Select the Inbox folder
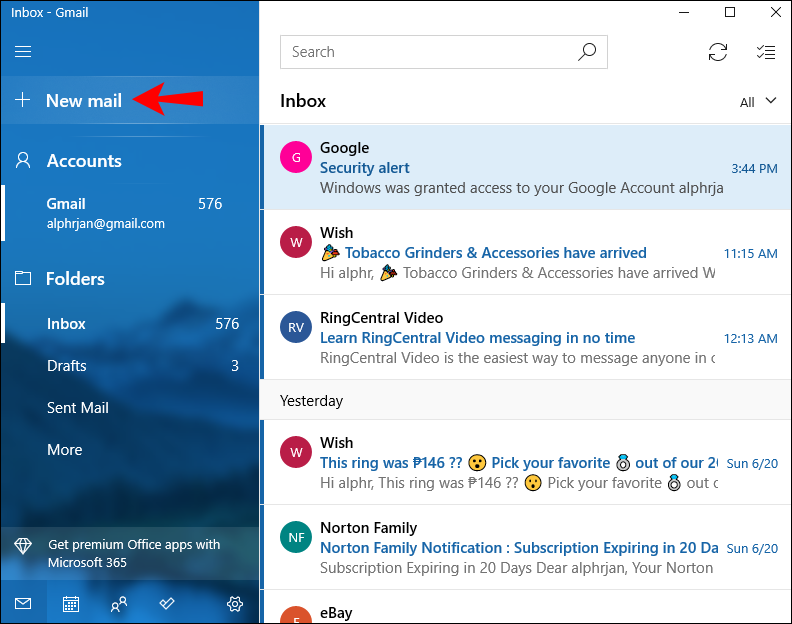The image size is (792, 624). click(x=130, y=323)
